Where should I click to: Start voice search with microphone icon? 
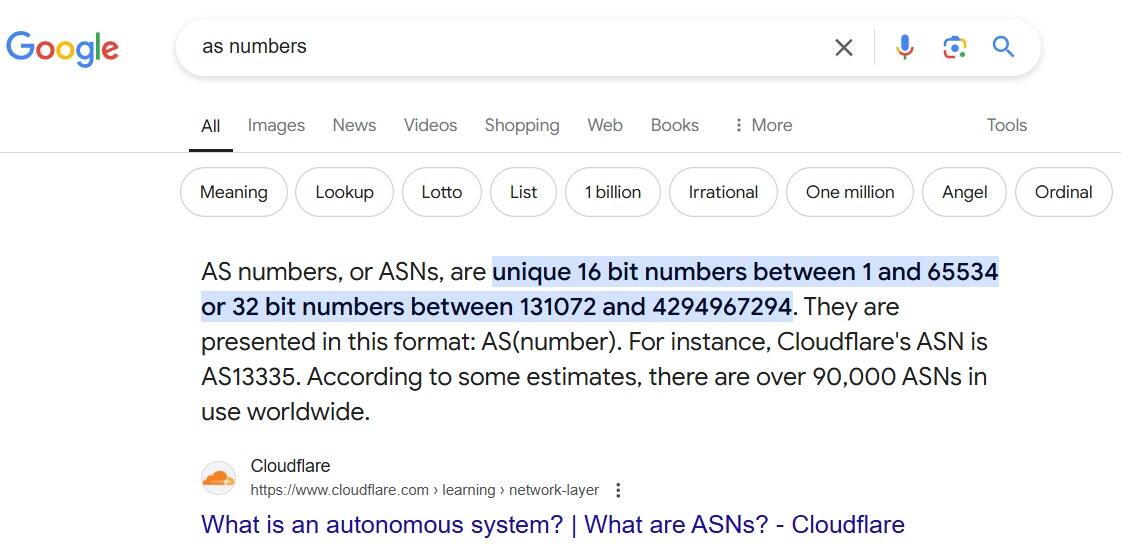tap(904, 47)
